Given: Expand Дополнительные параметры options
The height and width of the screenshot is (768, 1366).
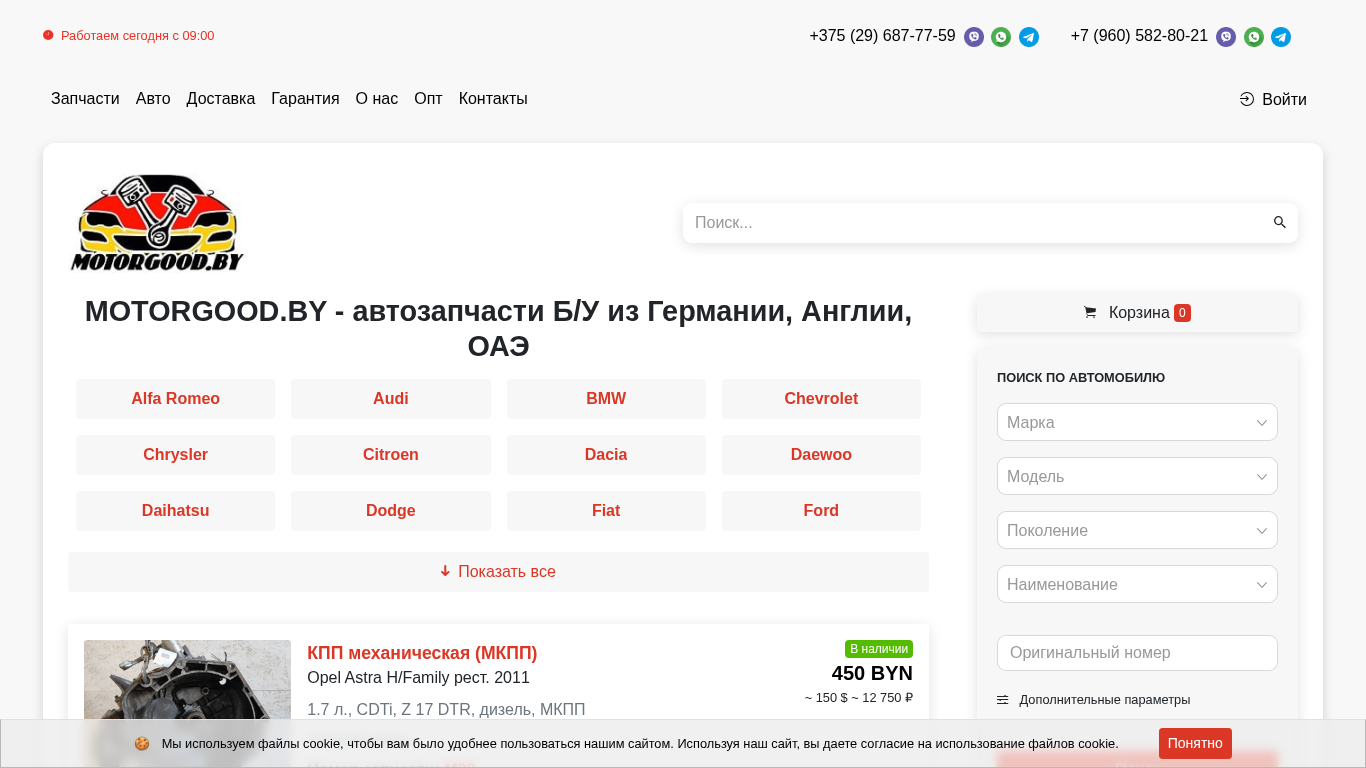Looking at the screenshot, I should tap(1094, 700).
